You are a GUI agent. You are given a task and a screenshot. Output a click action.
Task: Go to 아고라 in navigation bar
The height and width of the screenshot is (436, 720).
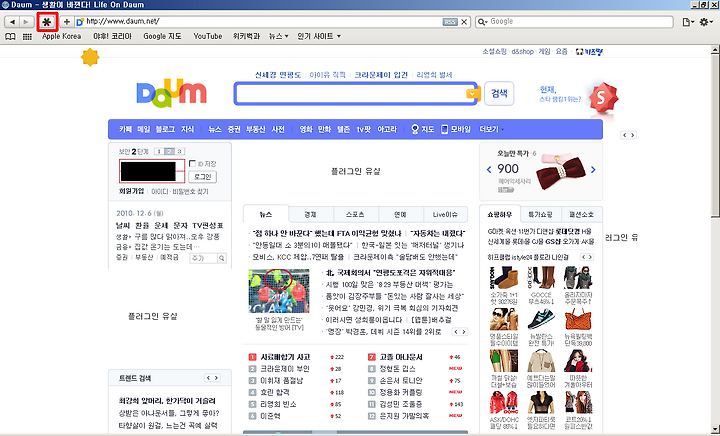click(387, 129)
